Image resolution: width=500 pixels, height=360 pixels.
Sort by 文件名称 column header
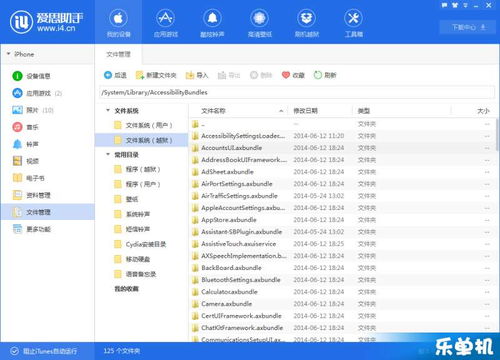[x=238, y=111]
